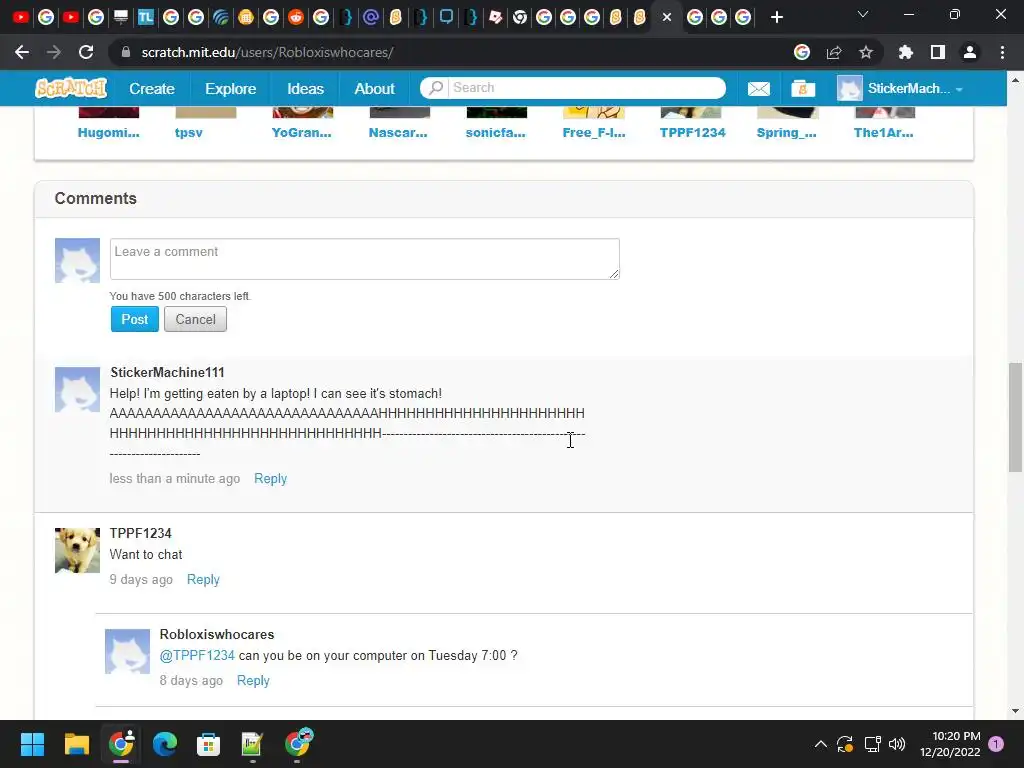Click the Scratch logo
The height and width of the screenshot is (768, 1024).
click(x=71, y=88)
